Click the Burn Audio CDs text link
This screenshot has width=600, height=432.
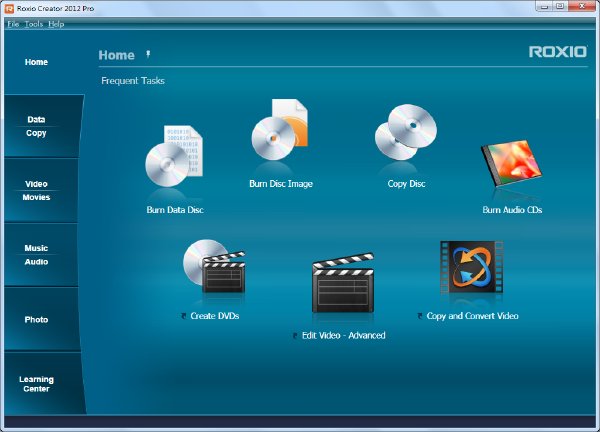coord(512,210)
